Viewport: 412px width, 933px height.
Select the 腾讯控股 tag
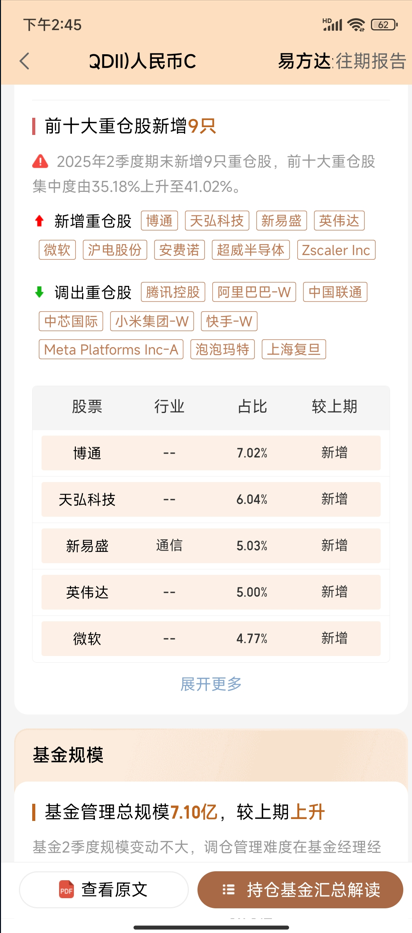[x=173, y=292]
